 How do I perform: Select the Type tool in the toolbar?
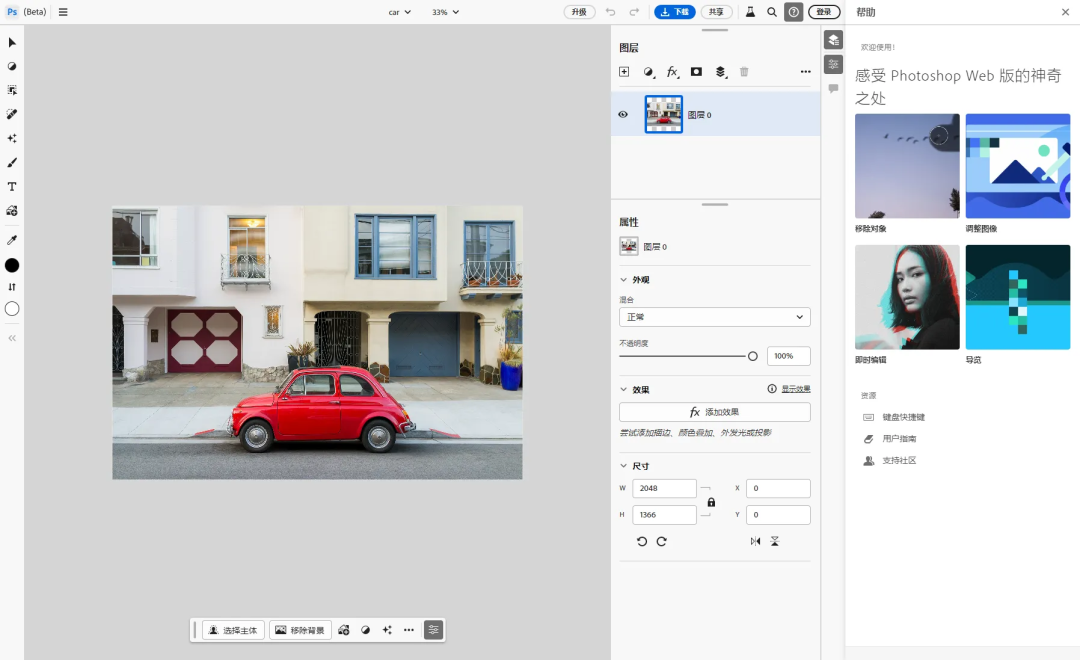tap(12, 187)
